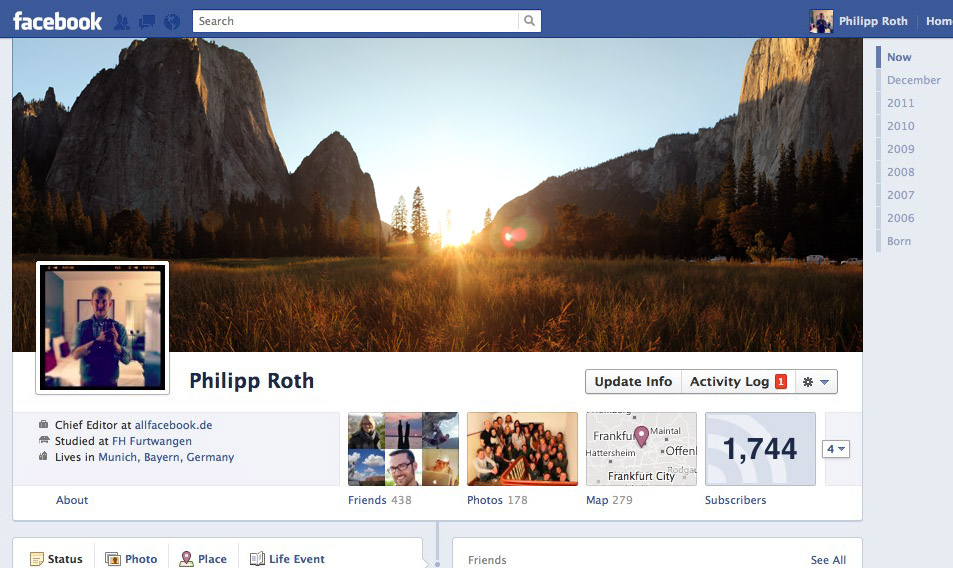
Task: Select the Photo composer tab
Action: [131, 559]
